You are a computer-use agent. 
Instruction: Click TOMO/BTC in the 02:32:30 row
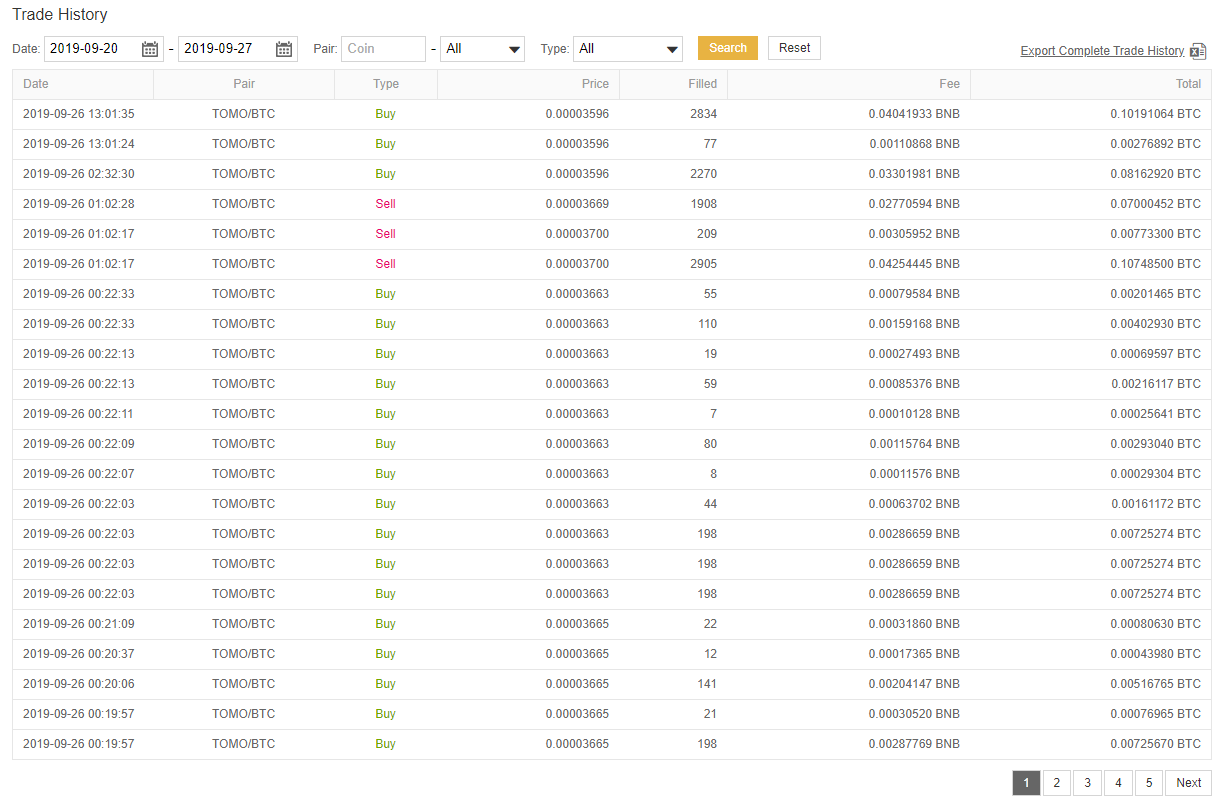[244, 174]
